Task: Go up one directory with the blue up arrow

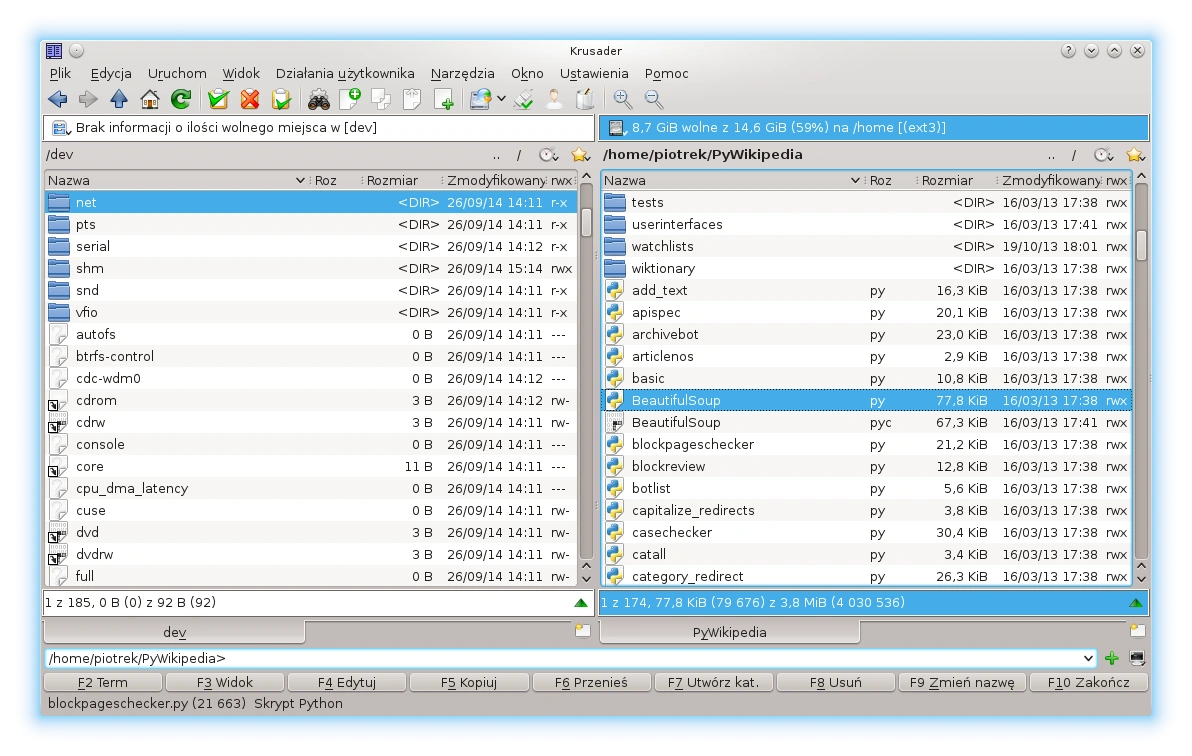Action: click(119, 99)
